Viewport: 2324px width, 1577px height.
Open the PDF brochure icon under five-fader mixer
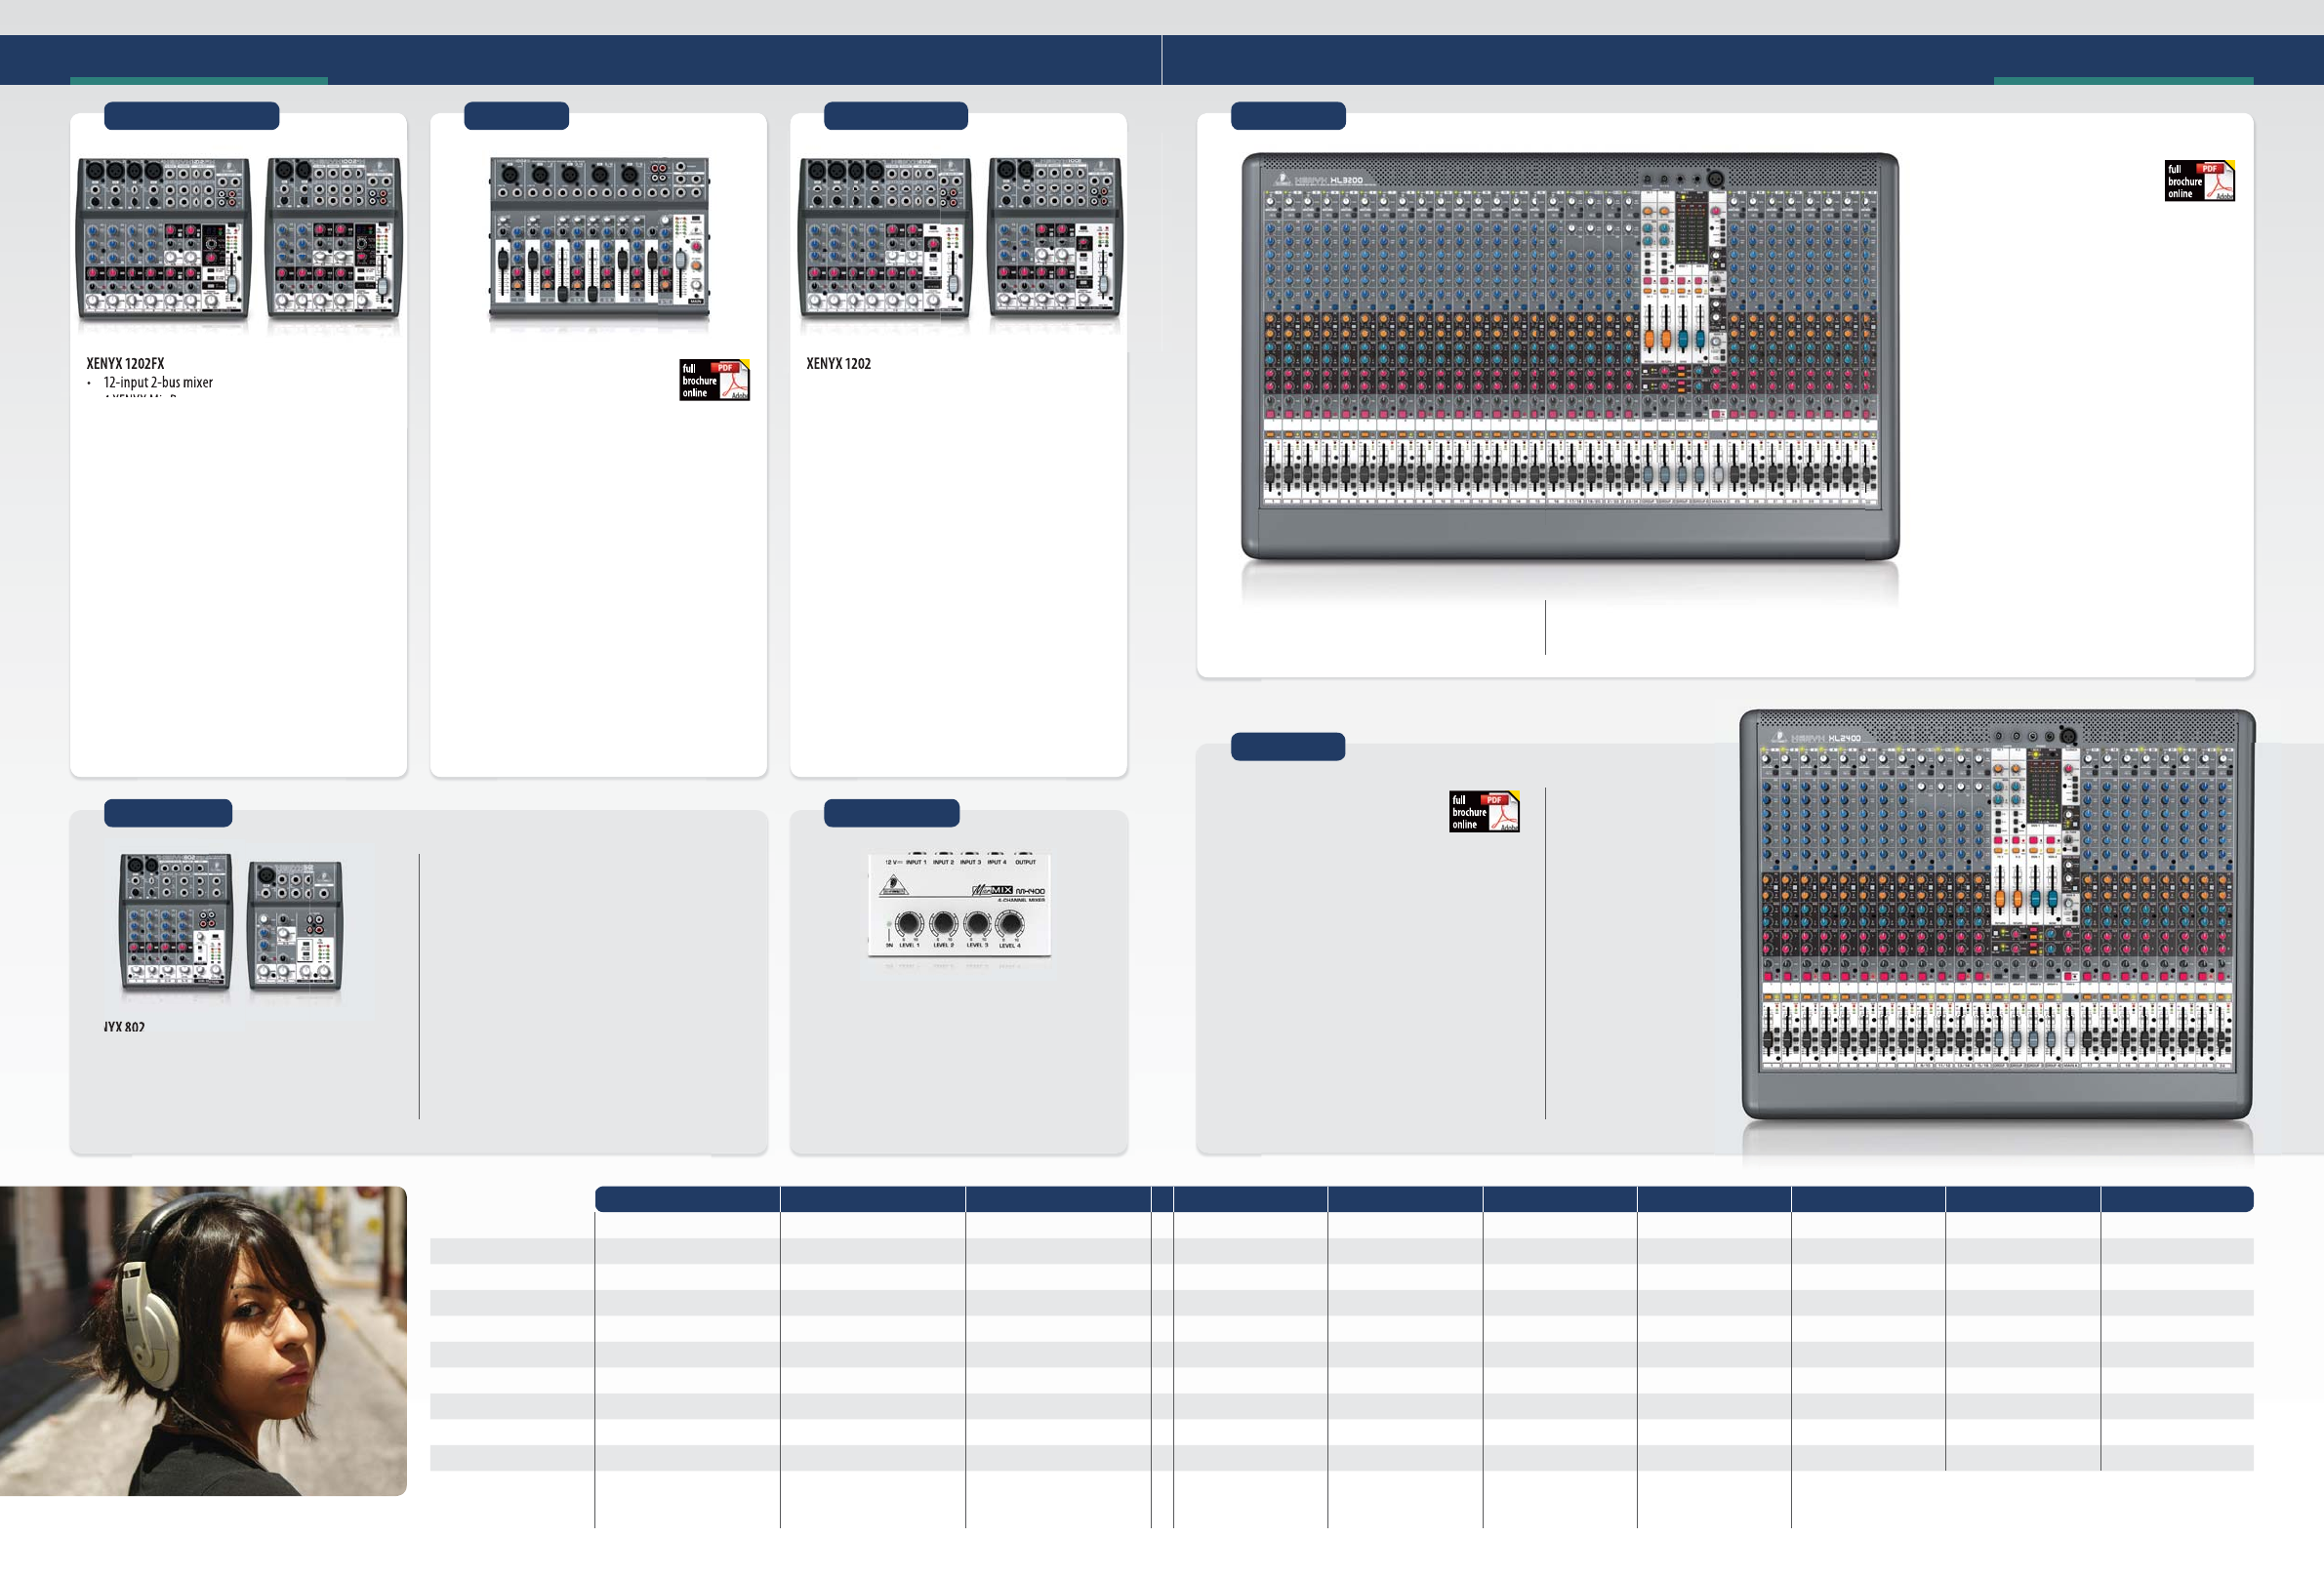tap(714, 380)
